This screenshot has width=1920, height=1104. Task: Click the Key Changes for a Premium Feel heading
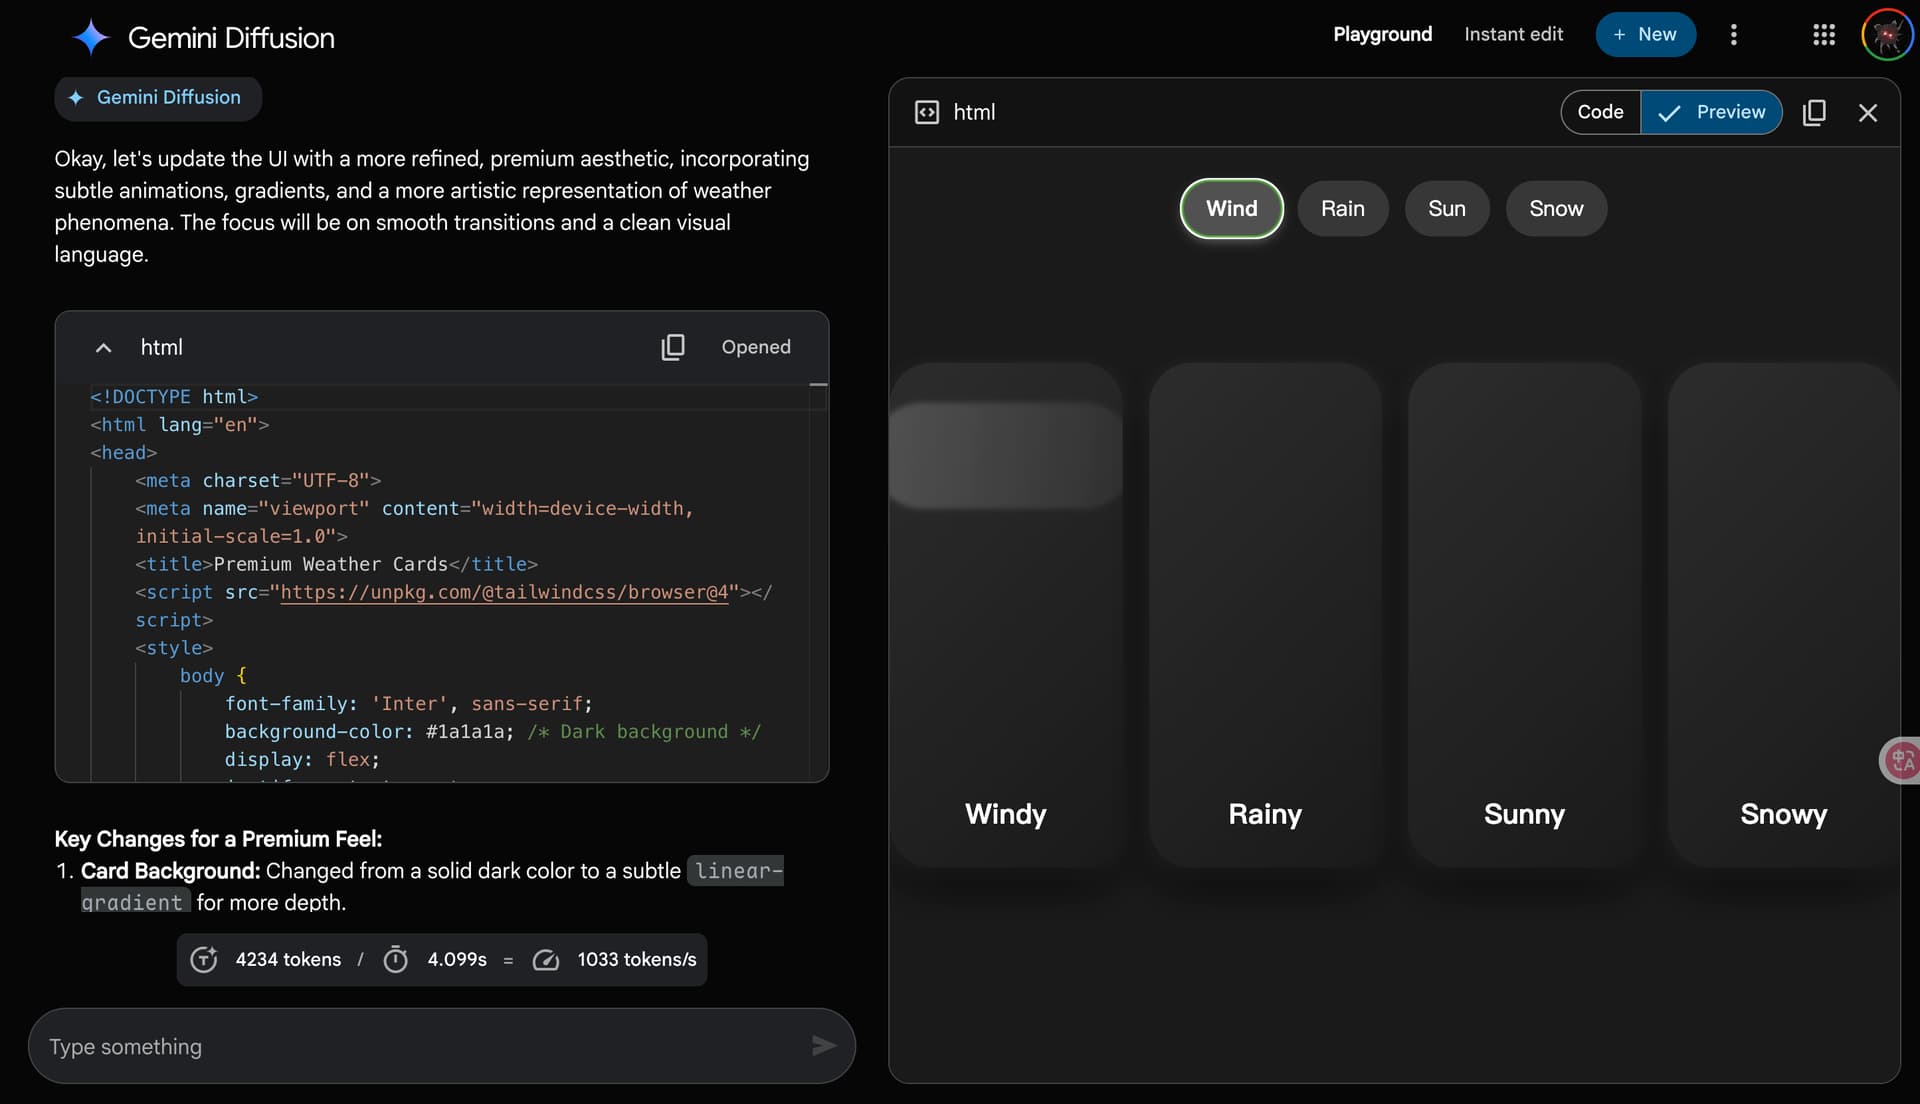click(218, 839)
